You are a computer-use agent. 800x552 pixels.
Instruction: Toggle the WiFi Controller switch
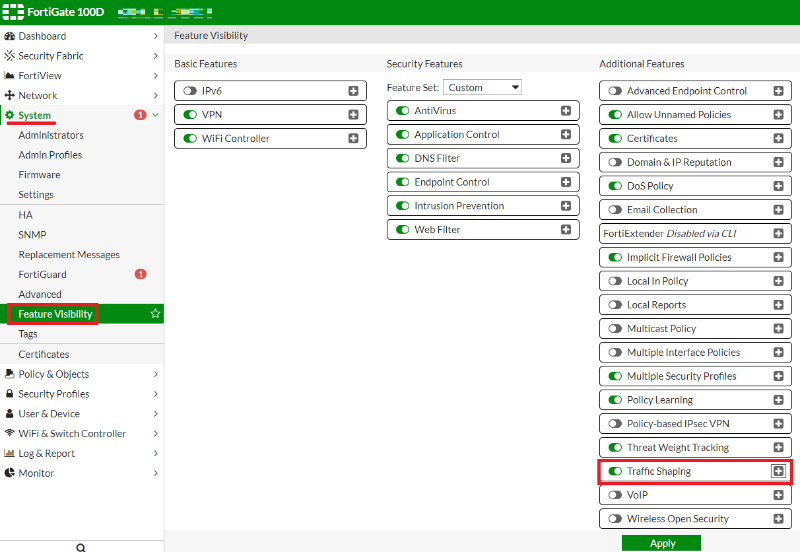[x=190, y=139]
